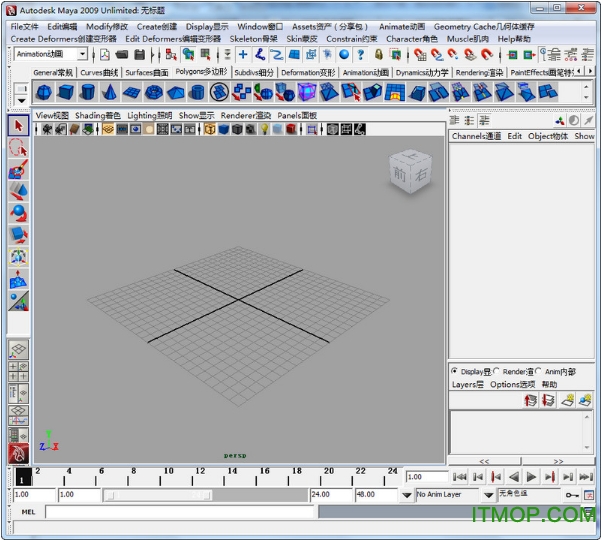The image size is (602, 540).
Task: Open the shelf options down-arrow menu
Action: (22, 101)
